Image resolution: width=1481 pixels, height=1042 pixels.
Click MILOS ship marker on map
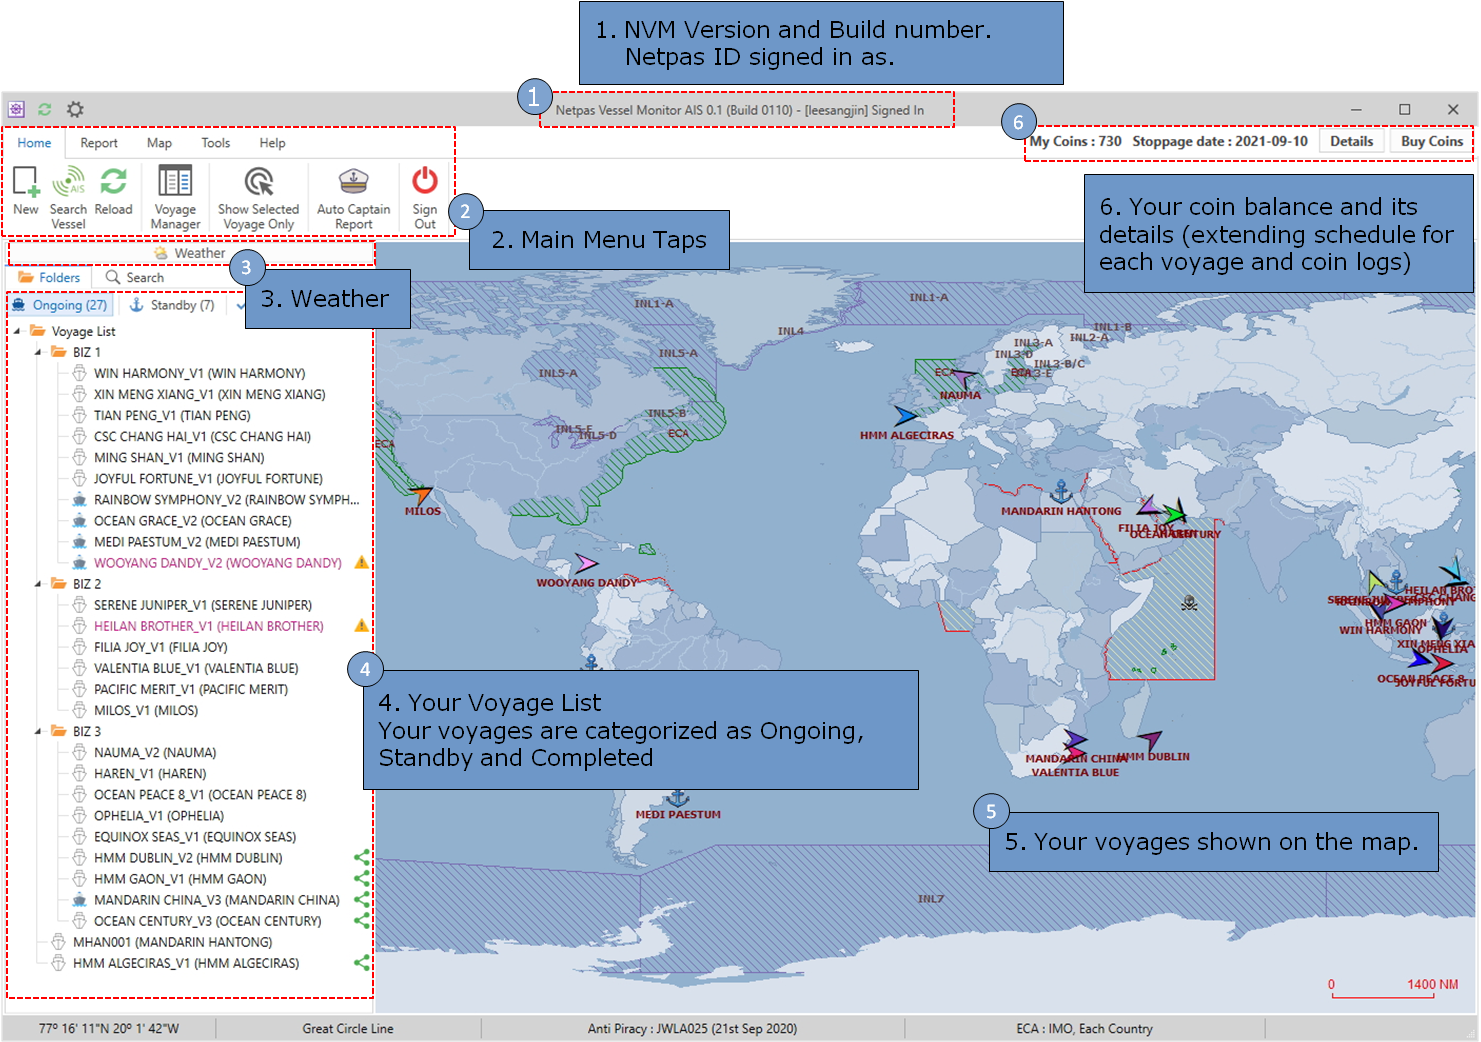[x=422, y=494]
